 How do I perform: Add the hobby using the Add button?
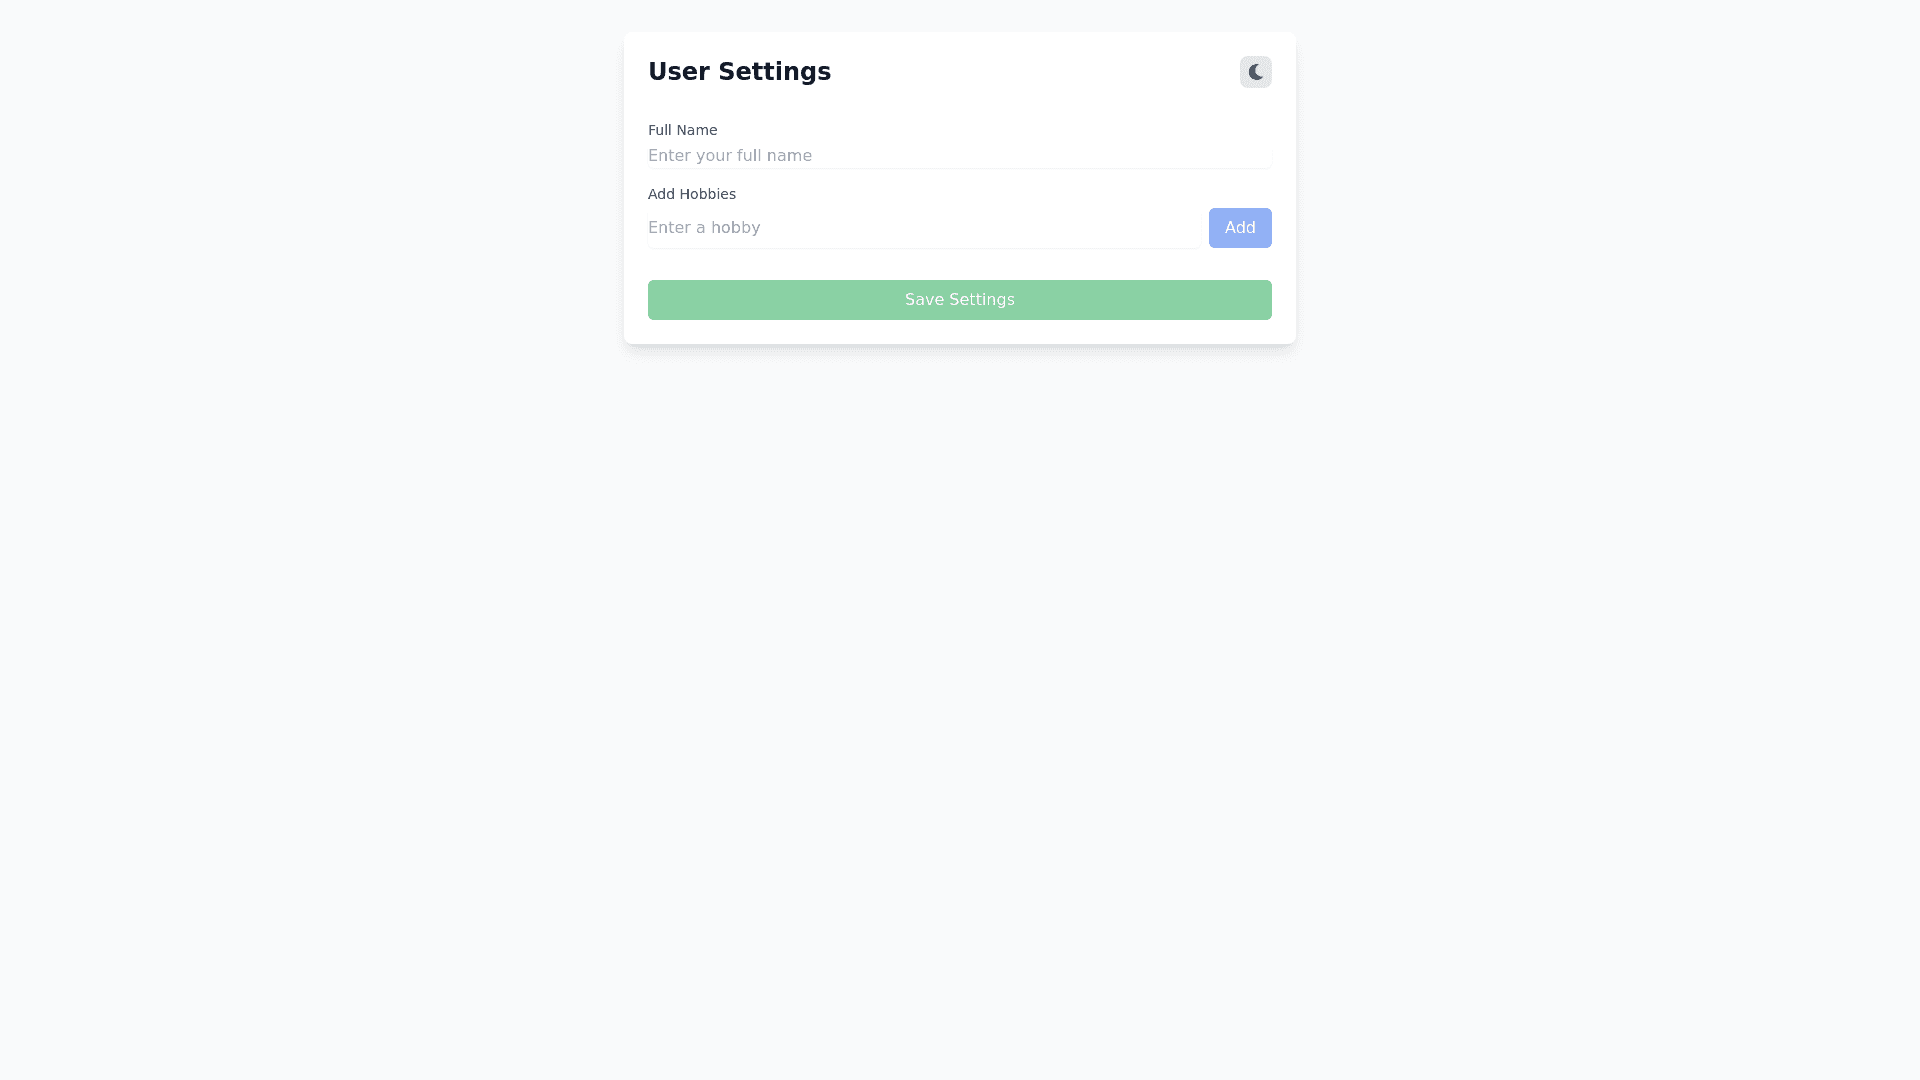[x=1239, y=228]
